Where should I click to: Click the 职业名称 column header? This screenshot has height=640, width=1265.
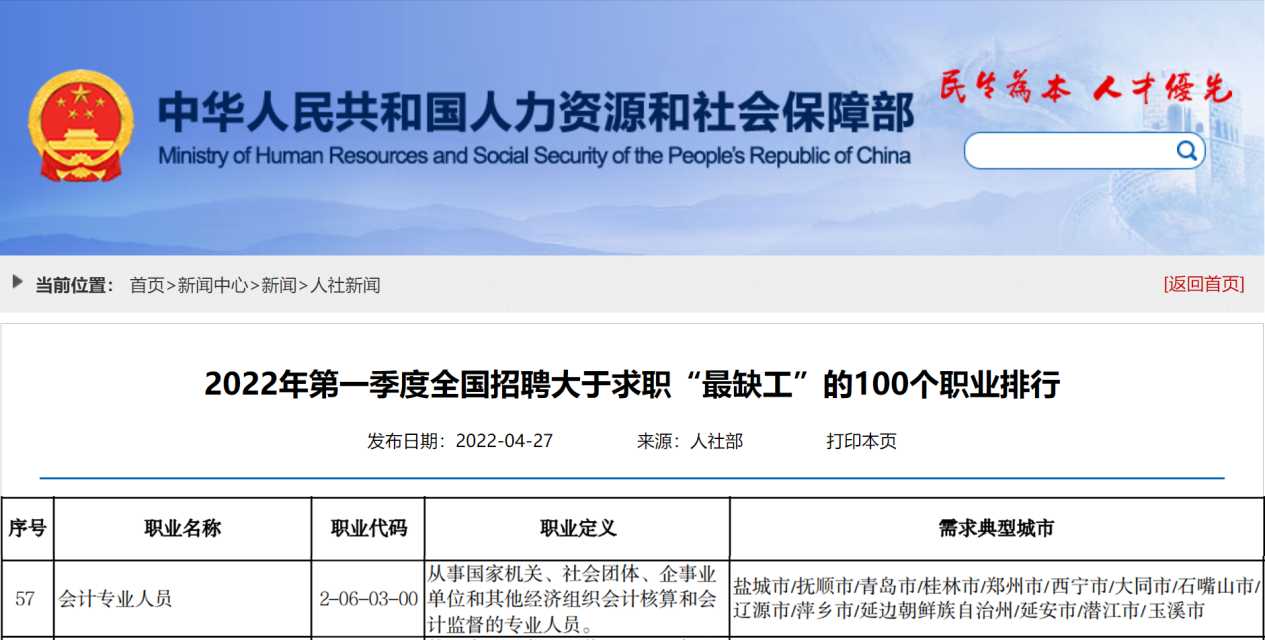coord(182,529)
